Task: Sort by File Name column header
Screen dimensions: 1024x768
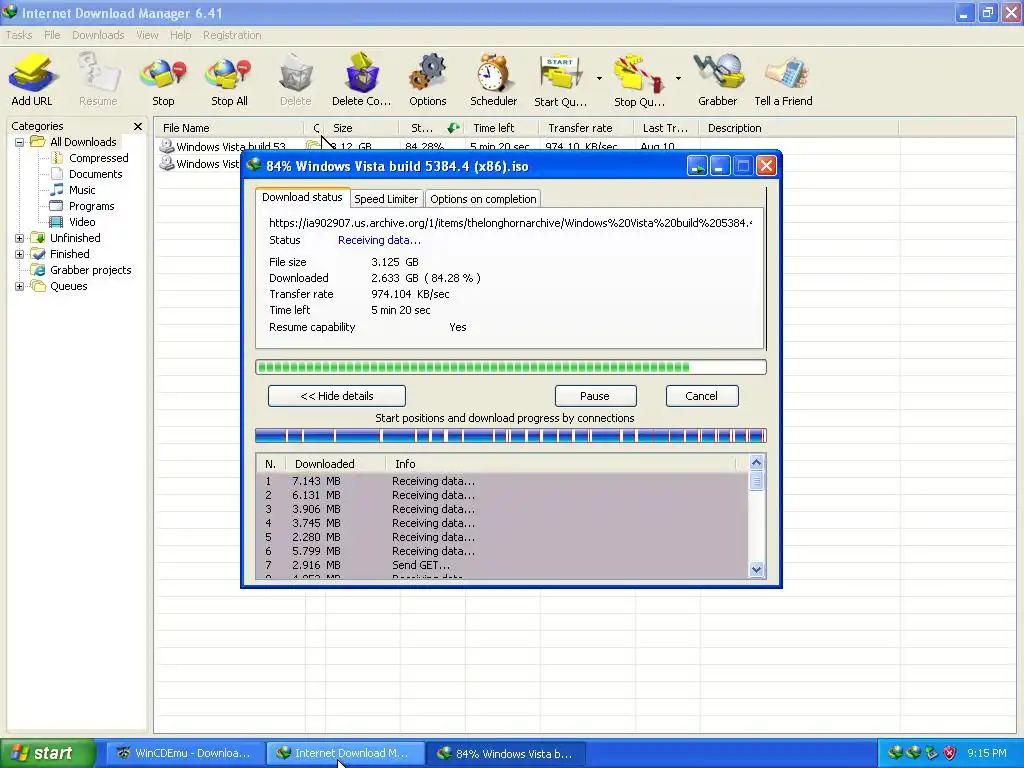Action: (229, 128)
